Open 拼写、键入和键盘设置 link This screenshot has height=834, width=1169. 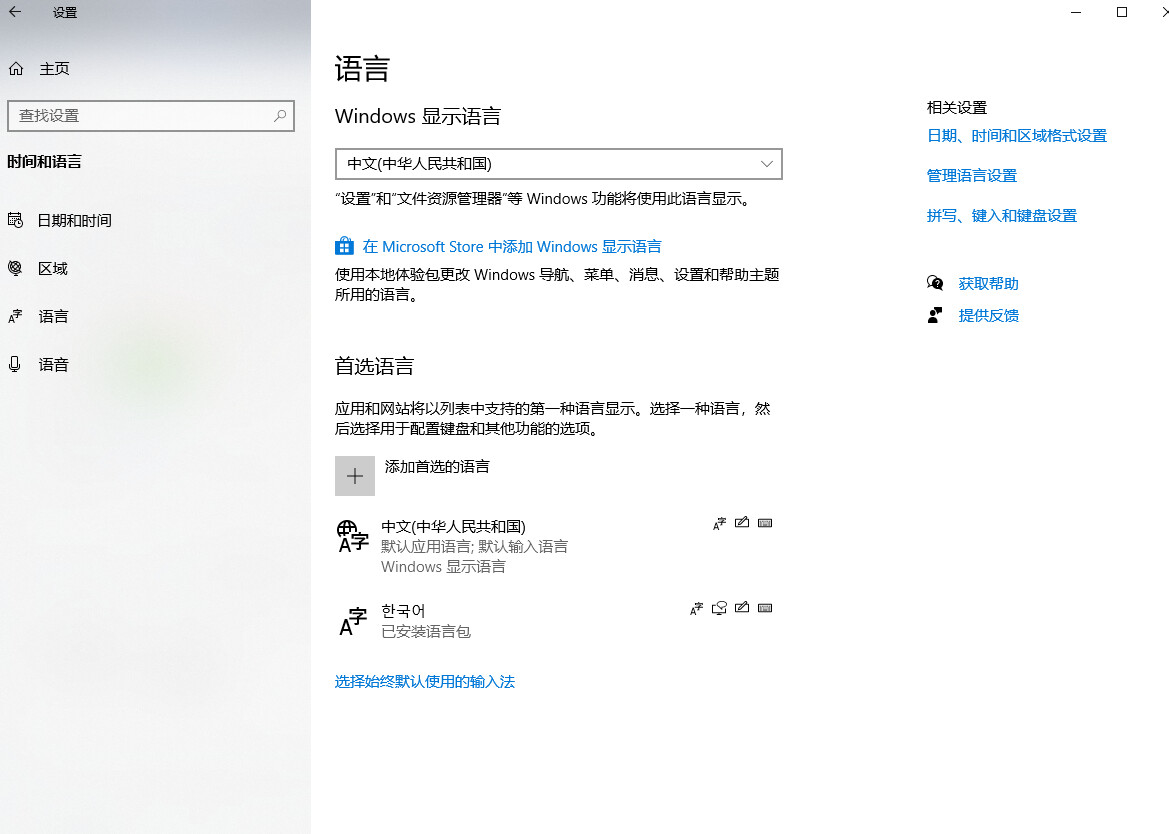point(1001,216)
